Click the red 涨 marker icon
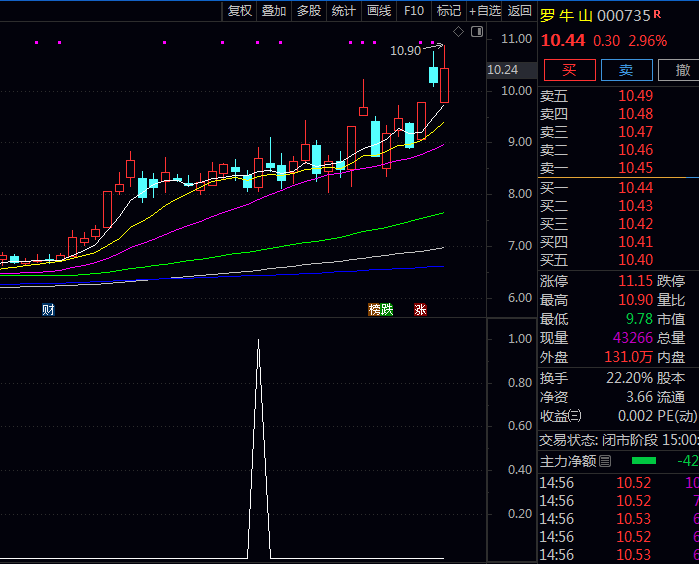 click(420, 310)
